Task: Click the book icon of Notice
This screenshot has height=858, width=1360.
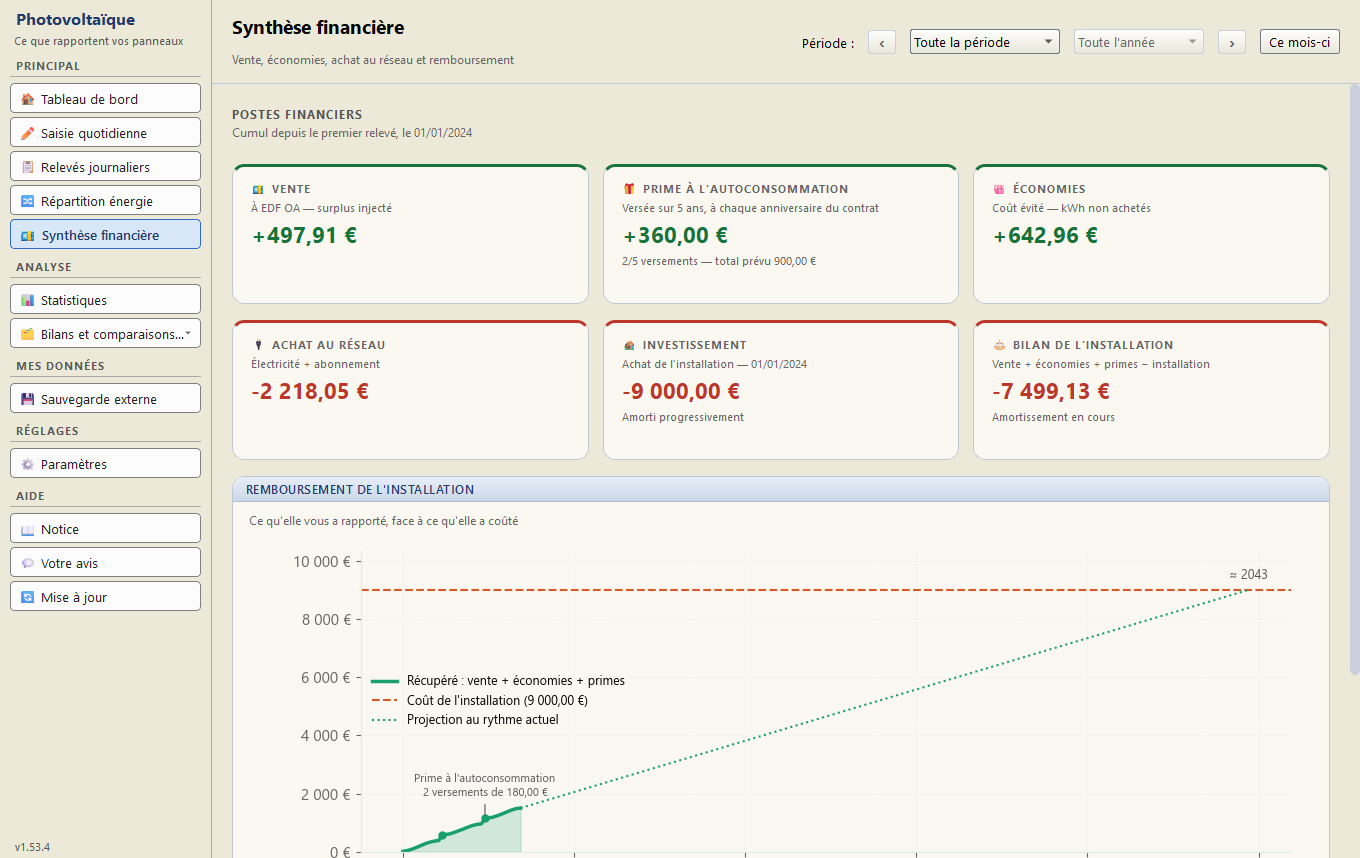Action: click(28, 529)
